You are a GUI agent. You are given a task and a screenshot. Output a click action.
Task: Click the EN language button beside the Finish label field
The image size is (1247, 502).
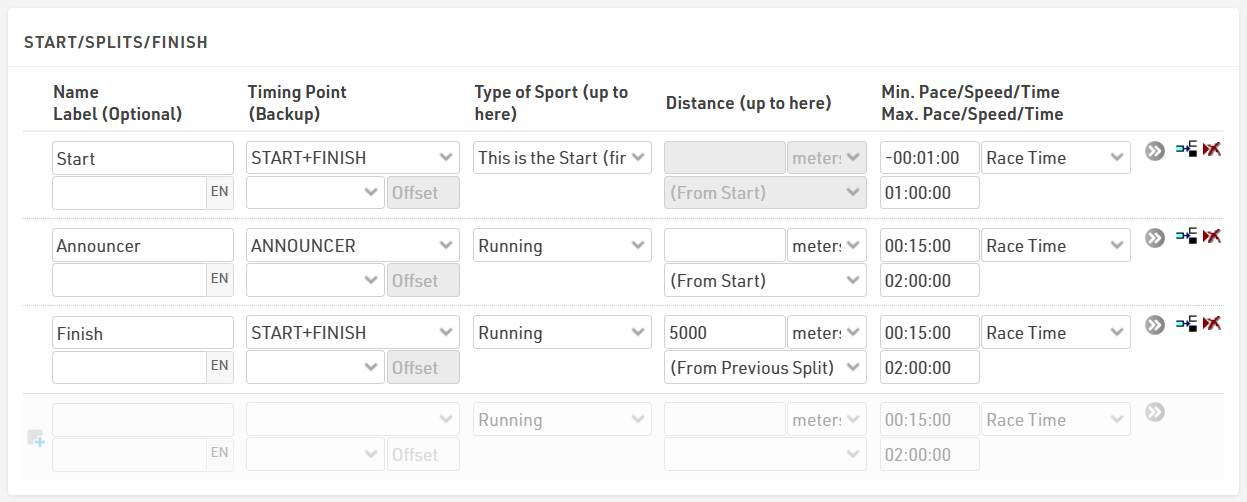coord(220,368)
